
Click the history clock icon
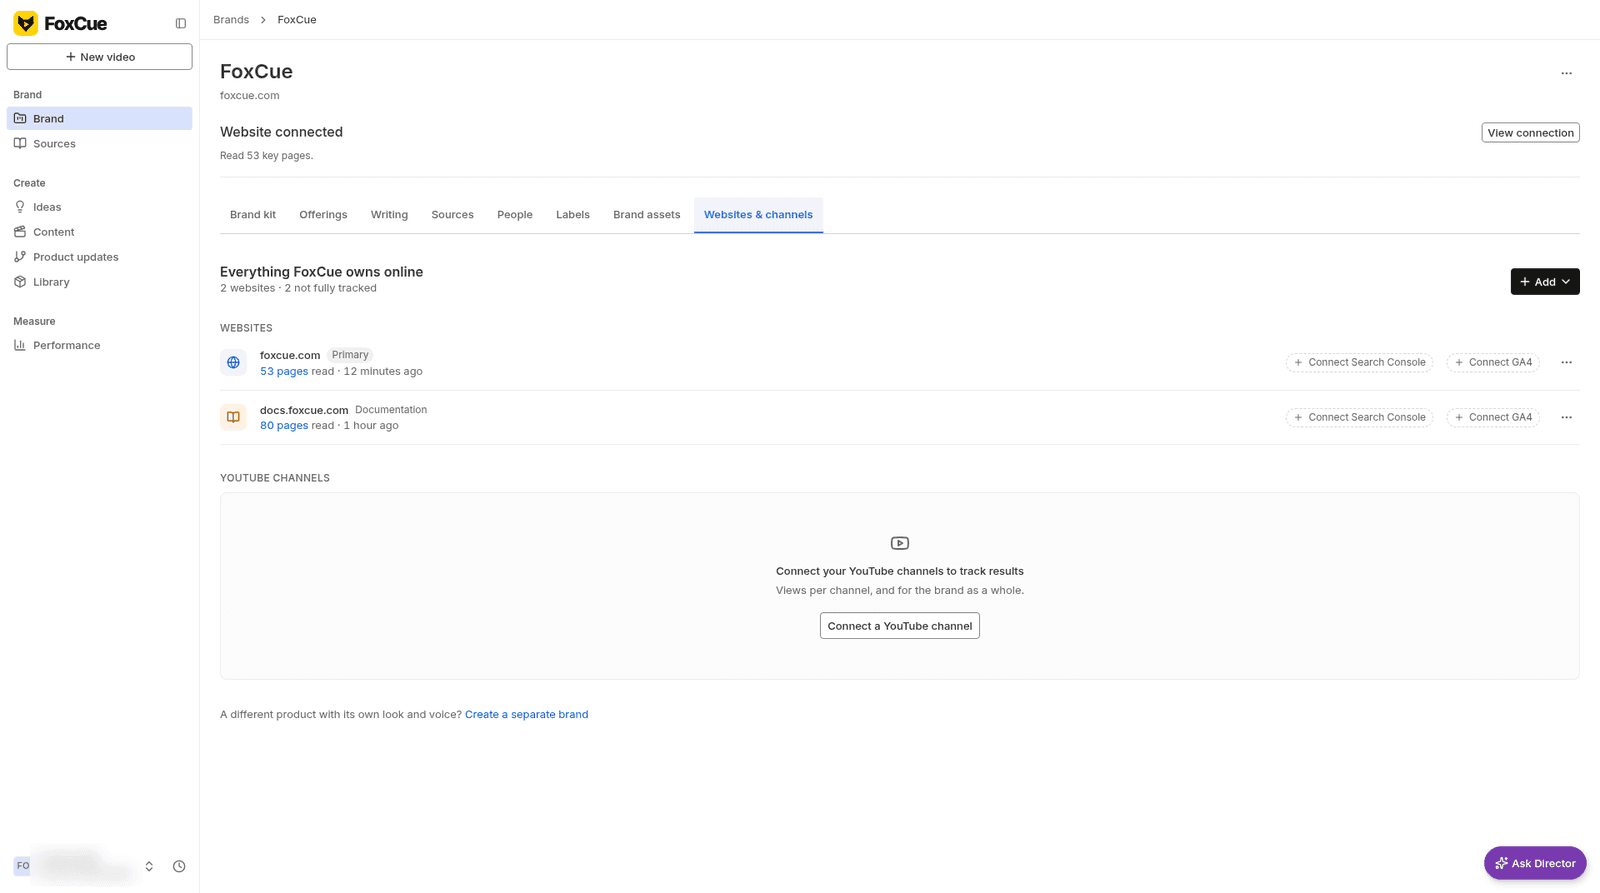pos(179,866)
